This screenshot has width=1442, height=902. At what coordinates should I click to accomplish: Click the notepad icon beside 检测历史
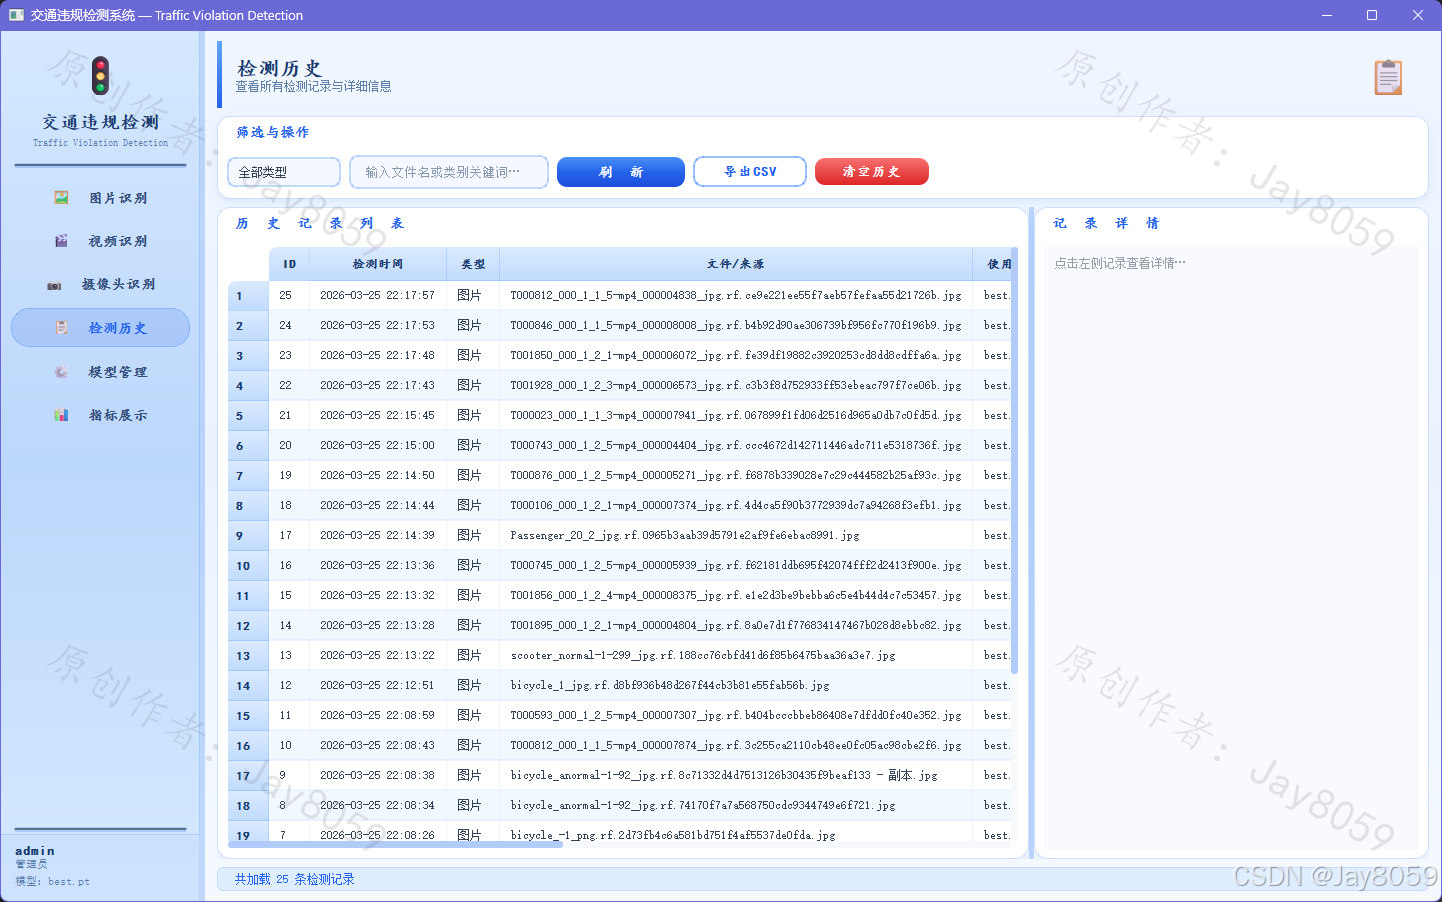coord(61,328)
